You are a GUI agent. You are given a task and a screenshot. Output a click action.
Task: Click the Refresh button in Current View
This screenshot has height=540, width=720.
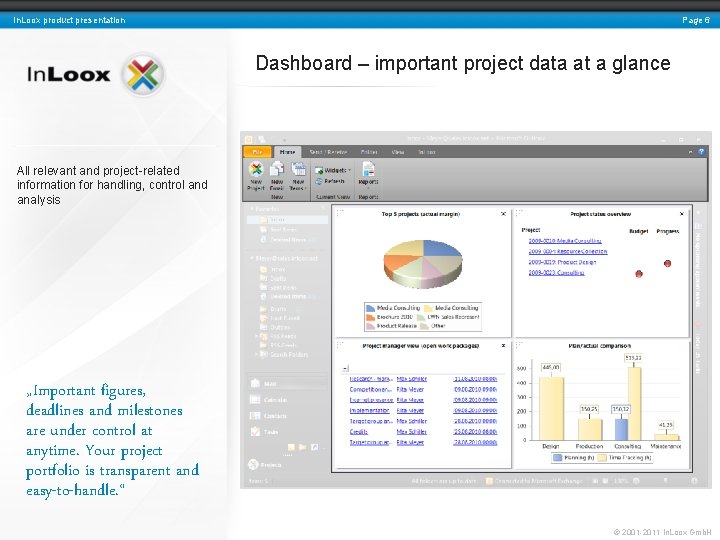click(x=330, y=181)
